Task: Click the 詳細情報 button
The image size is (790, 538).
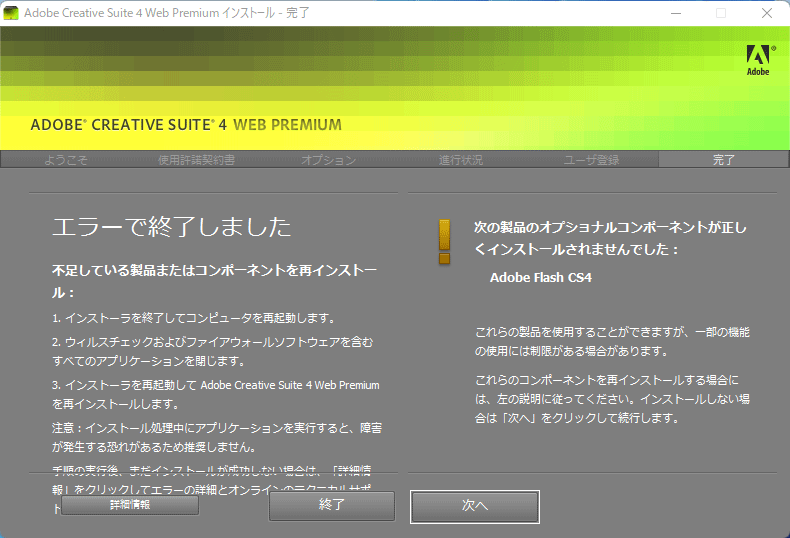Action: 130,505
